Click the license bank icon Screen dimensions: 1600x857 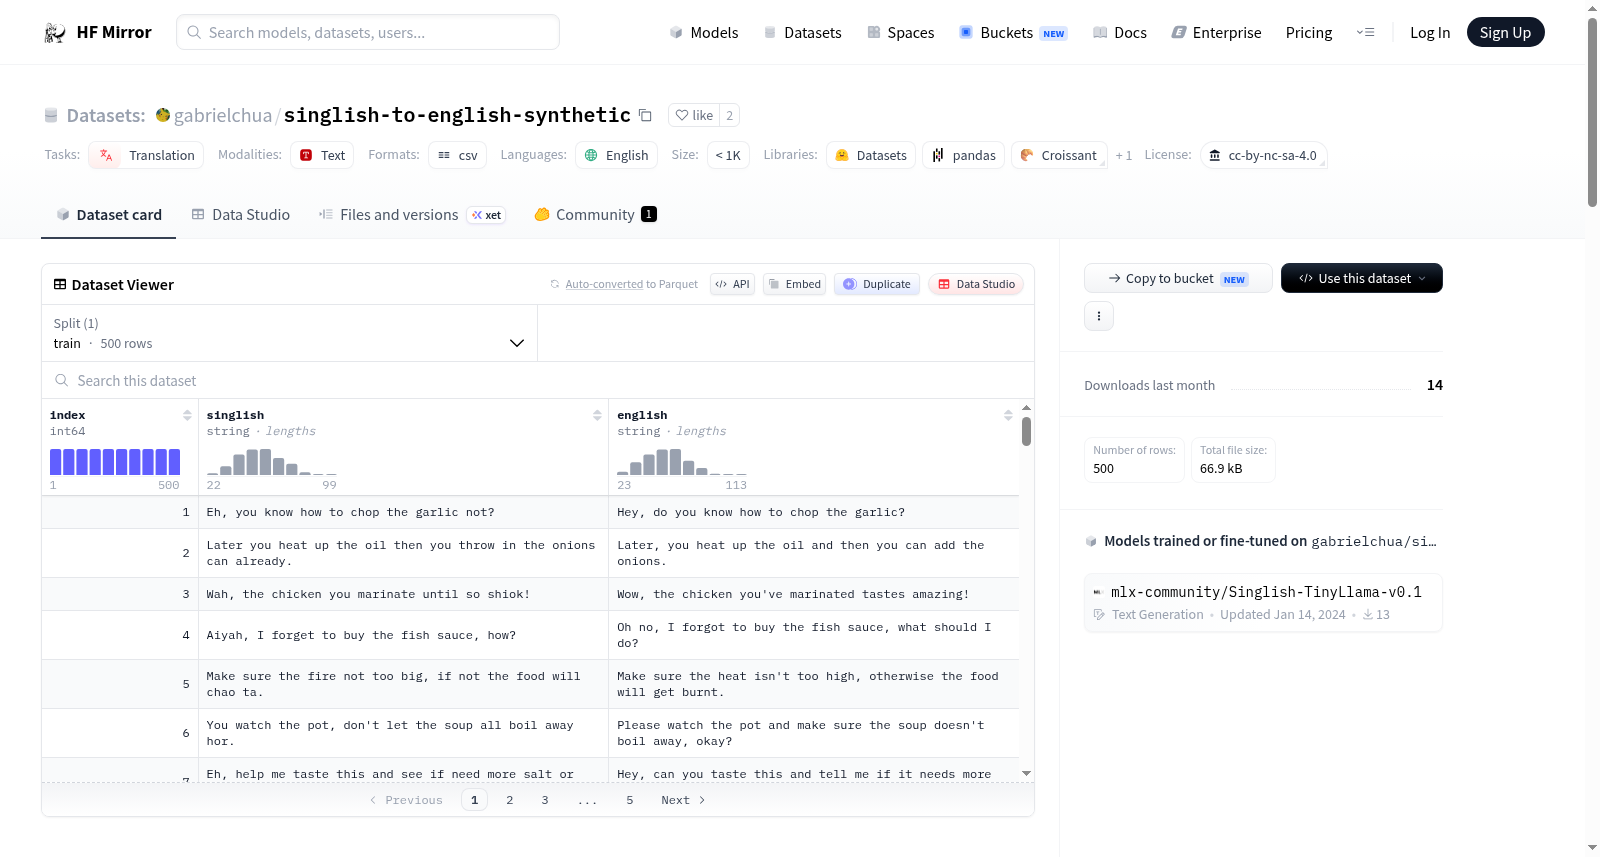click(x=1215, y=155)
